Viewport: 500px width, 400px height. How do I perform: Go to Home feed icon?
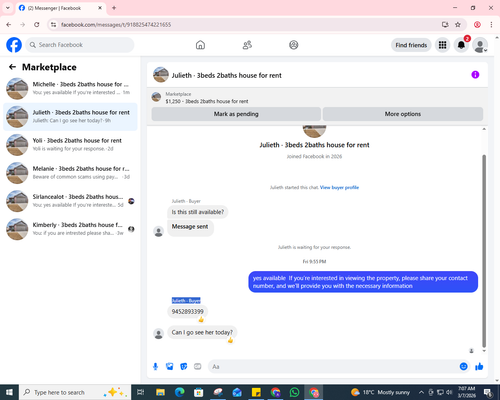(x=200, y=45)
